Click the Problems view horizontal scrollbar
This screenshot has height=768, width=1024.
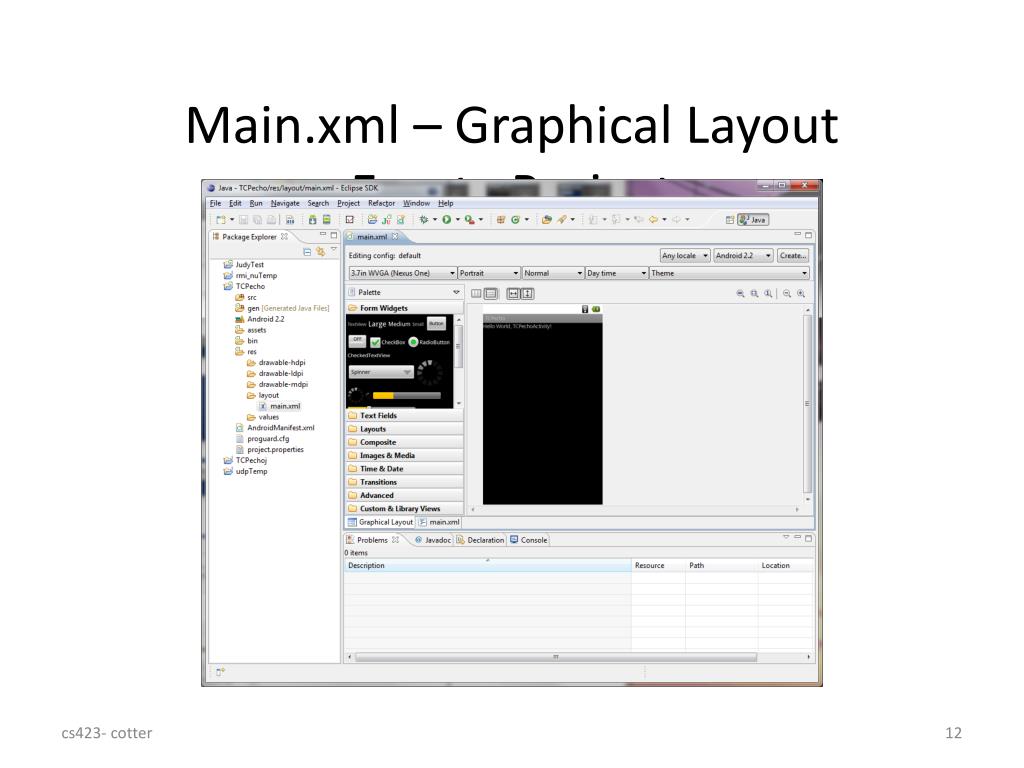point(556,657)
